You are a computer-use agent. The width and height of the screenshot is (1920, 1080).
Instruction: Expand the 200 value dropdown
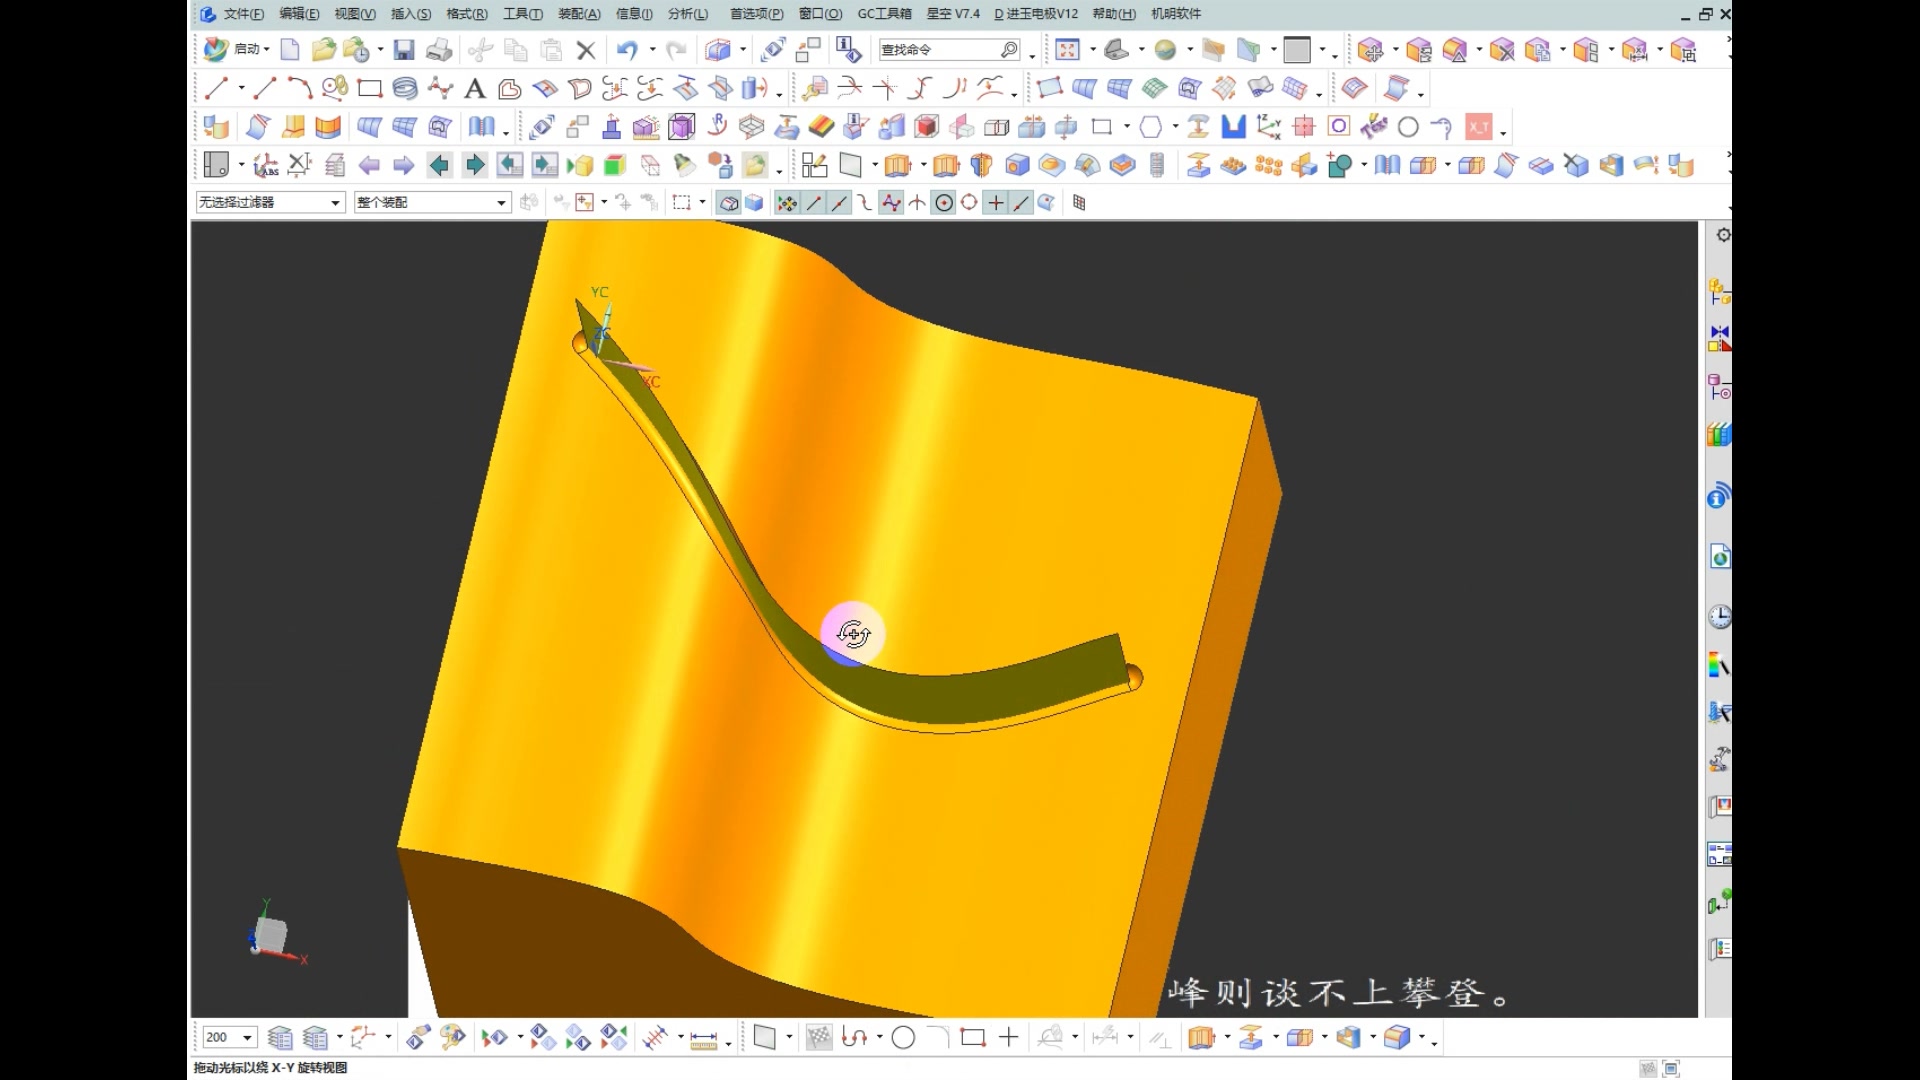click(x=247, y=1038)
